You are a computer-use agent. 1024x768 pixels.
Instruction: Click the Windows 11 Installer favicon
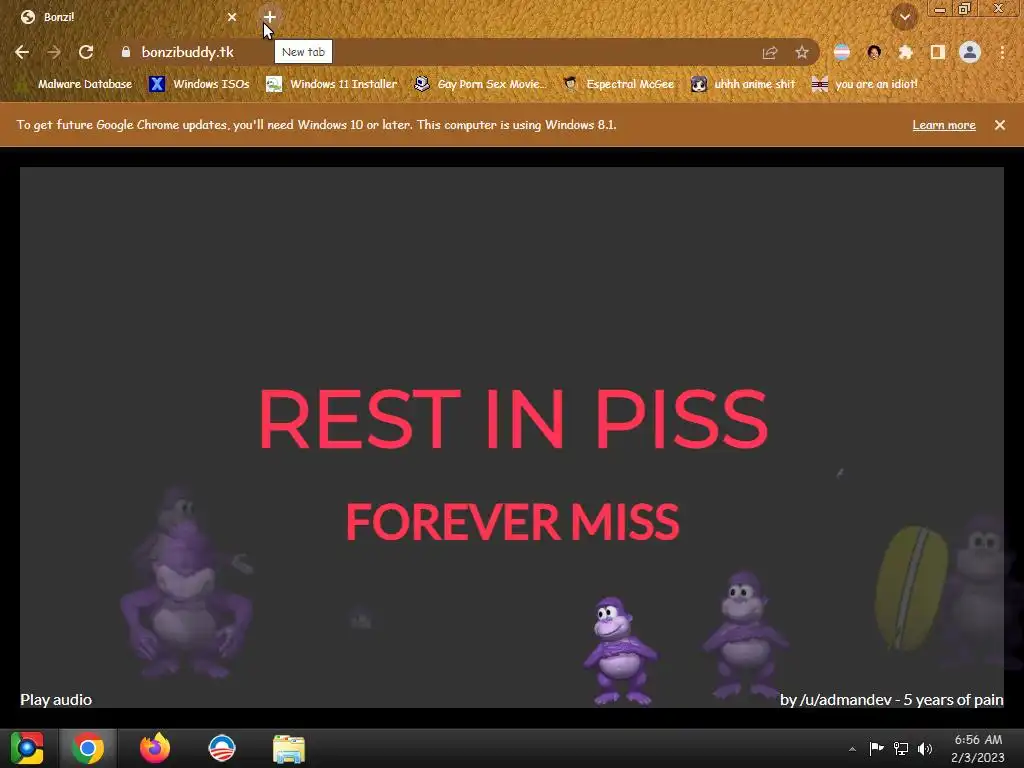274,84
